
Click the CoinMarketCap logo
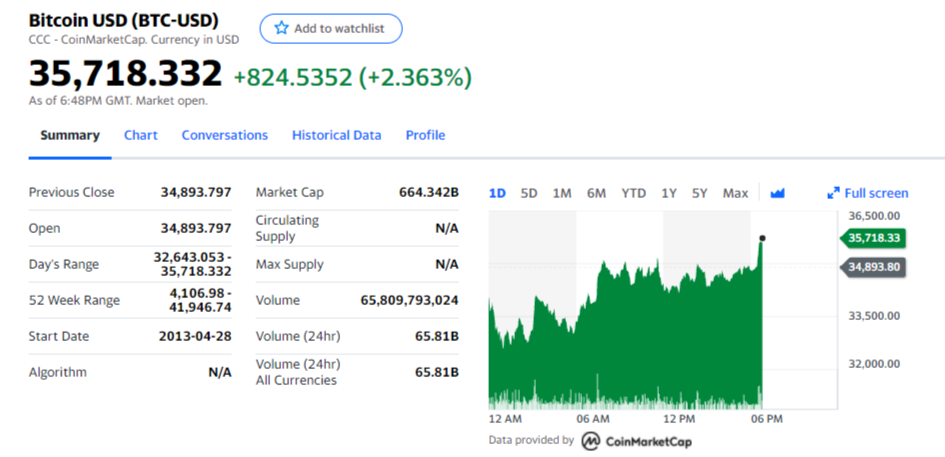click(x=637, y=441)
